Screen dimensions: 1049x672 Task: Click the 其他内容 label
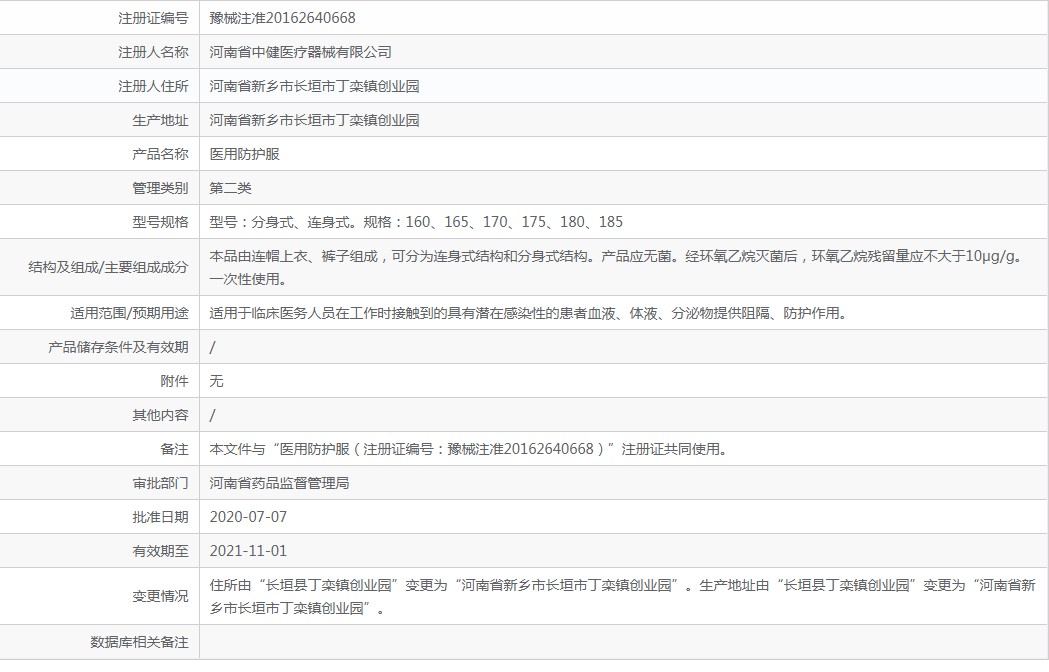(x=161, y=416)
